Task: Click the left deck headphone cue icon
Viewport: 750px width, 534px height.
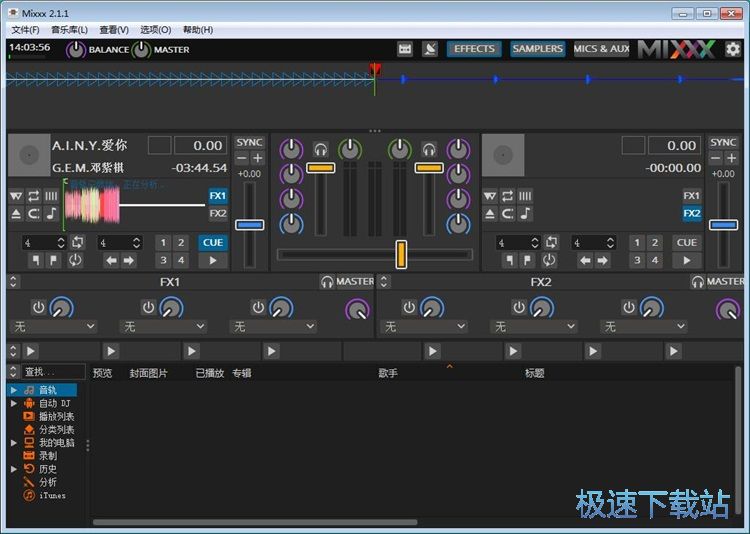Action: 321,149
